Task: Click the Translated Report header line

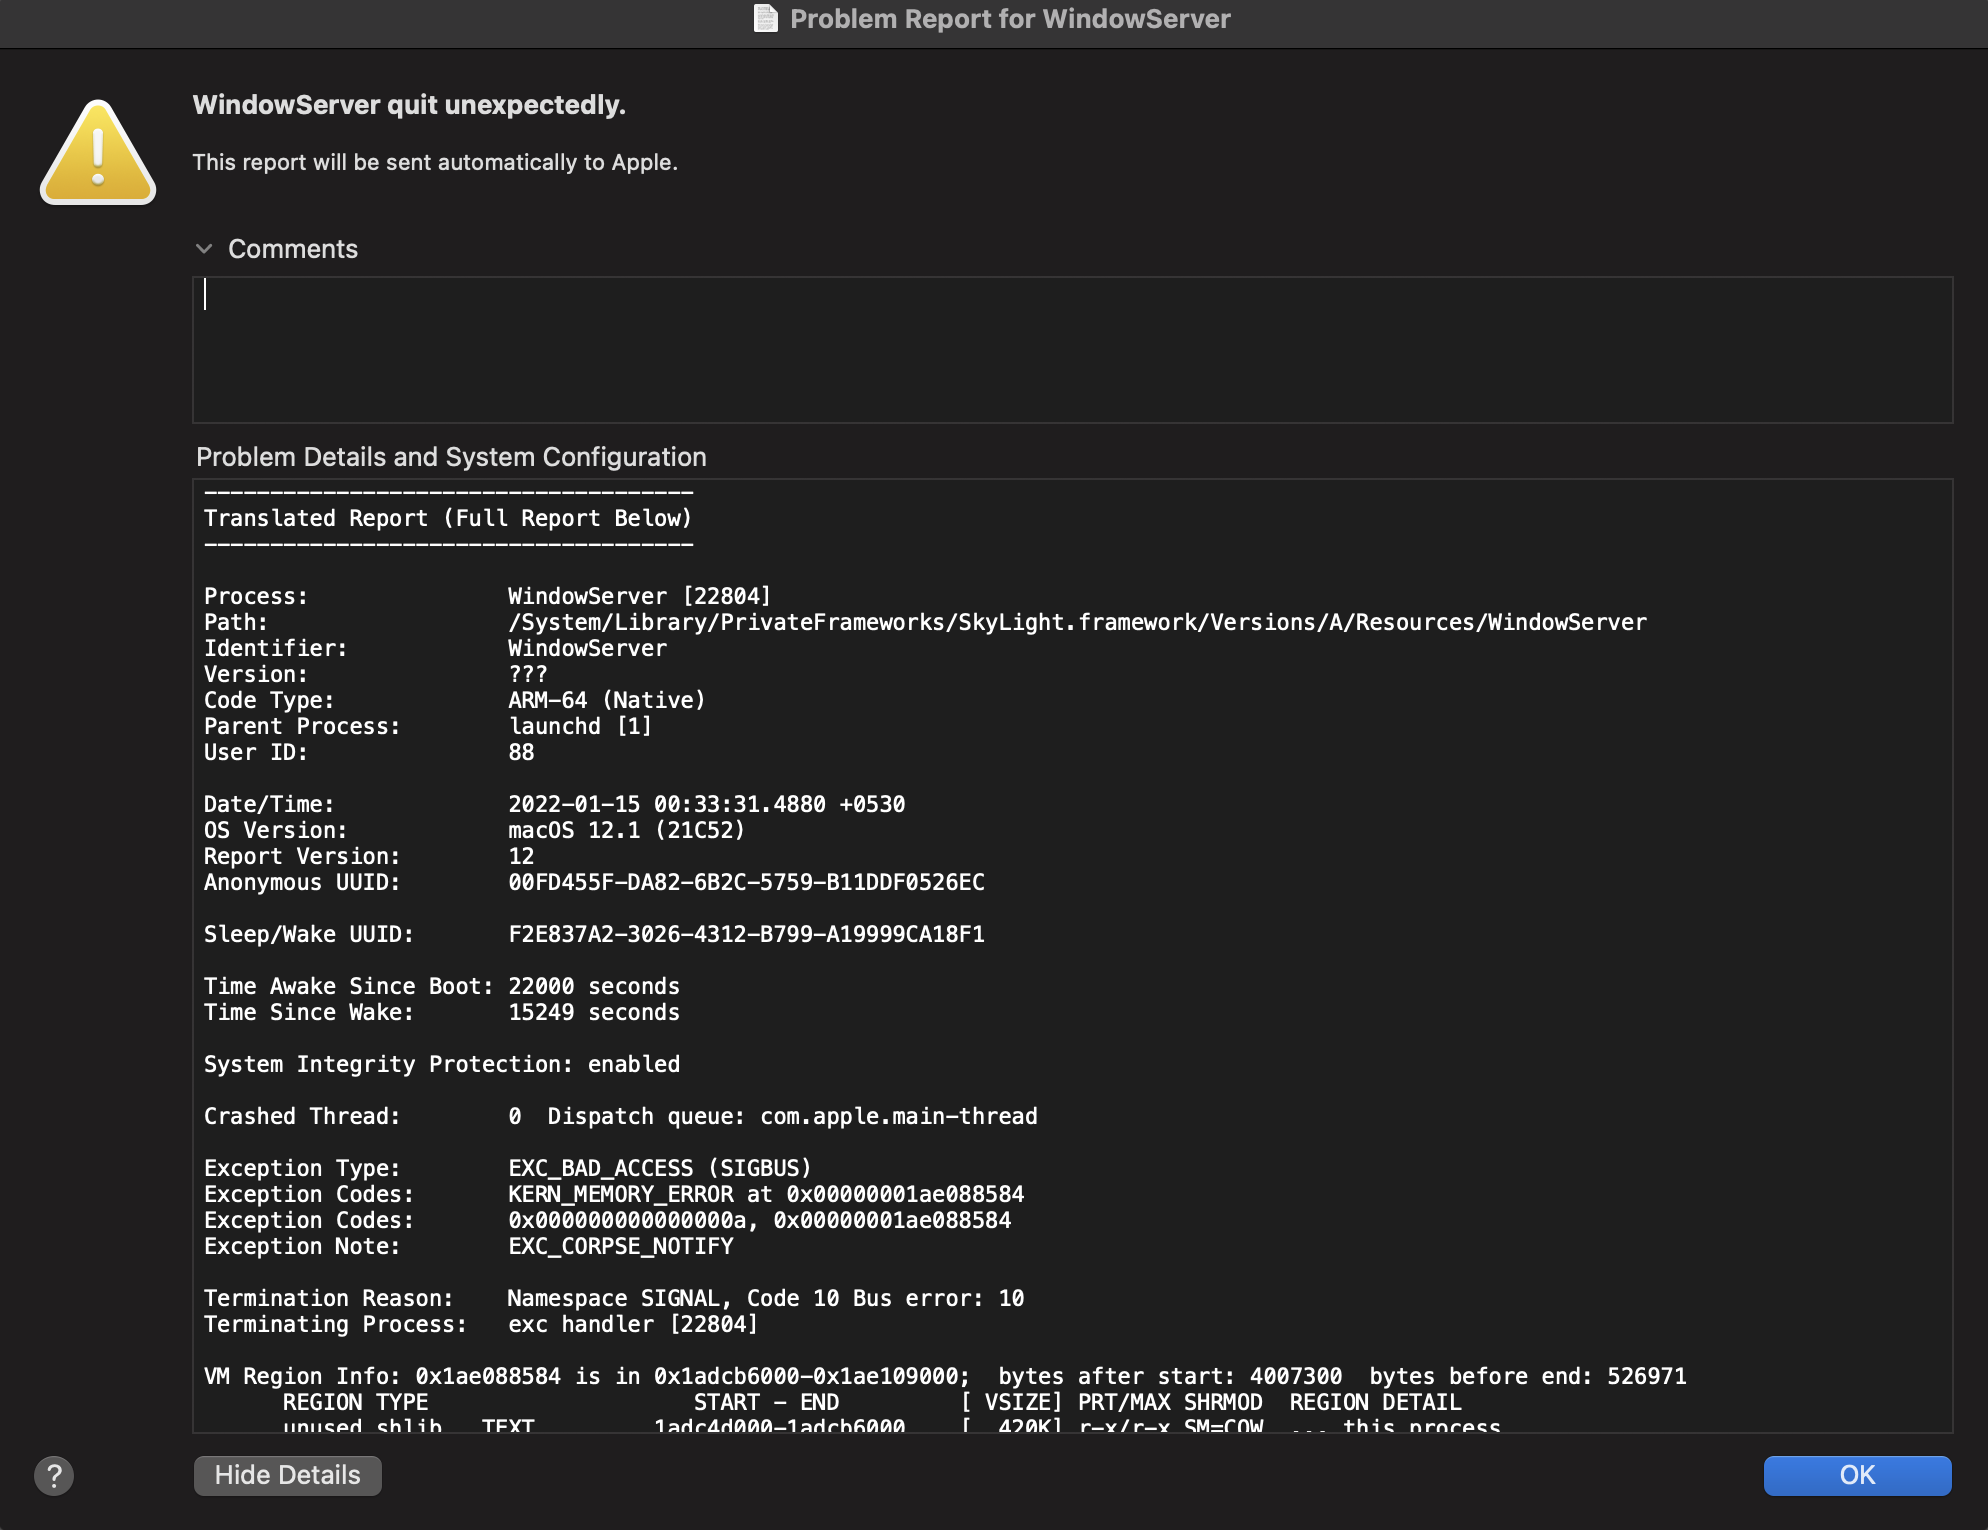Action: point(448,518)
